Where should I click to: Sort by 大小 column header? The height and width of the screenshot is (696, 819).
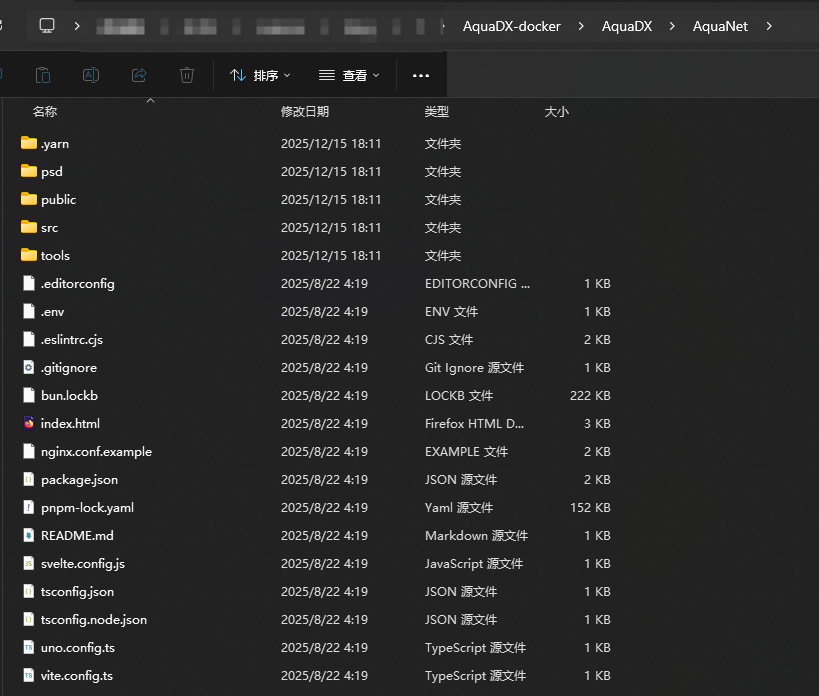tap(556, 111)
